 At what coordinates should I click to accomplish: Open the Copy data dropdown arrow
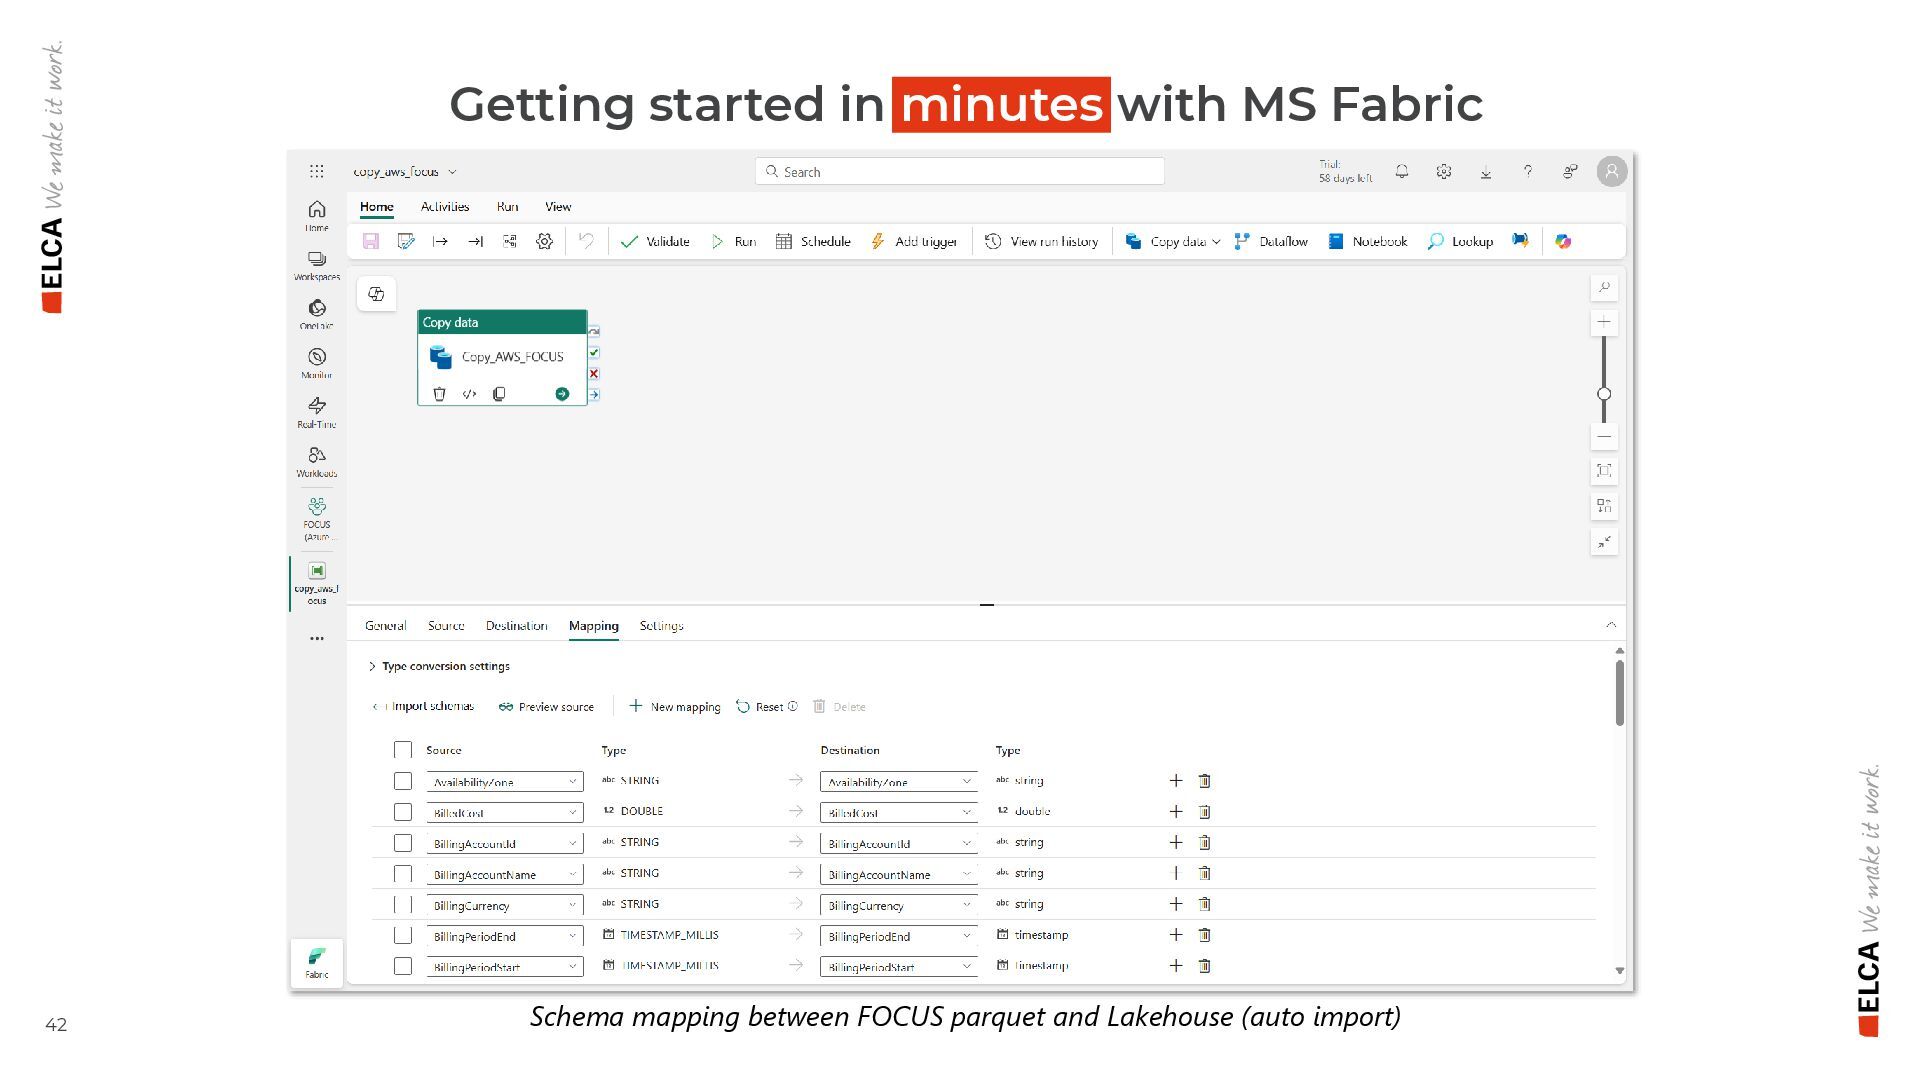click(1216, 242)
